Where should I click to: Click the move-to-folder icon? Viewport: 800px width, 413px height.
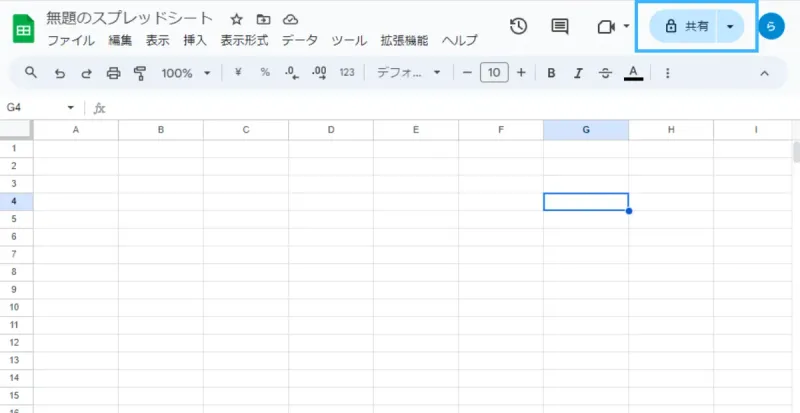(x=263, y=20)
